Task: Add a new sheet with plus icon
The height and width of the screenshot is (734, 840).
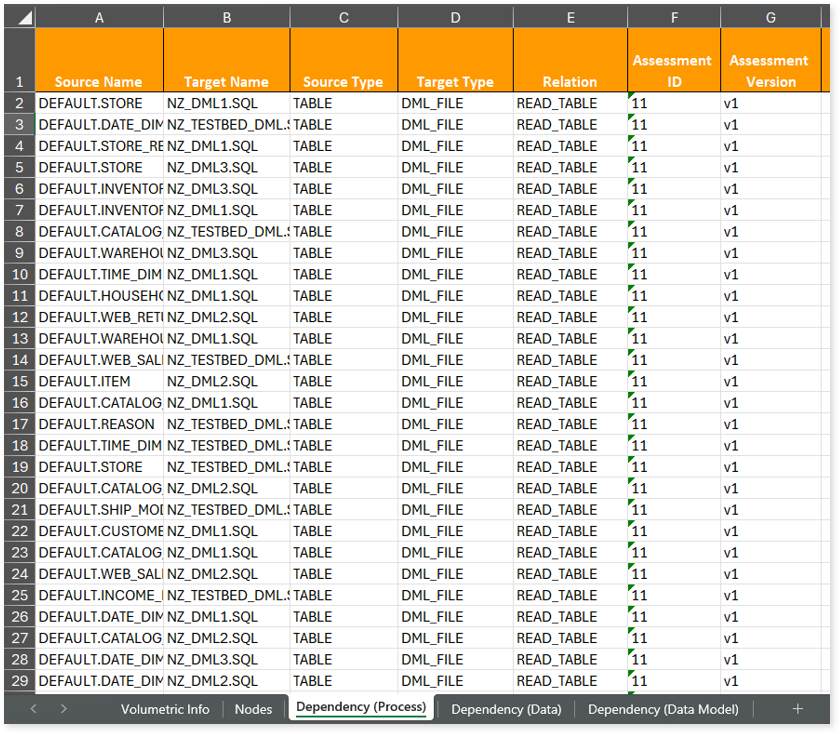Action: click(x=797, y=709)
